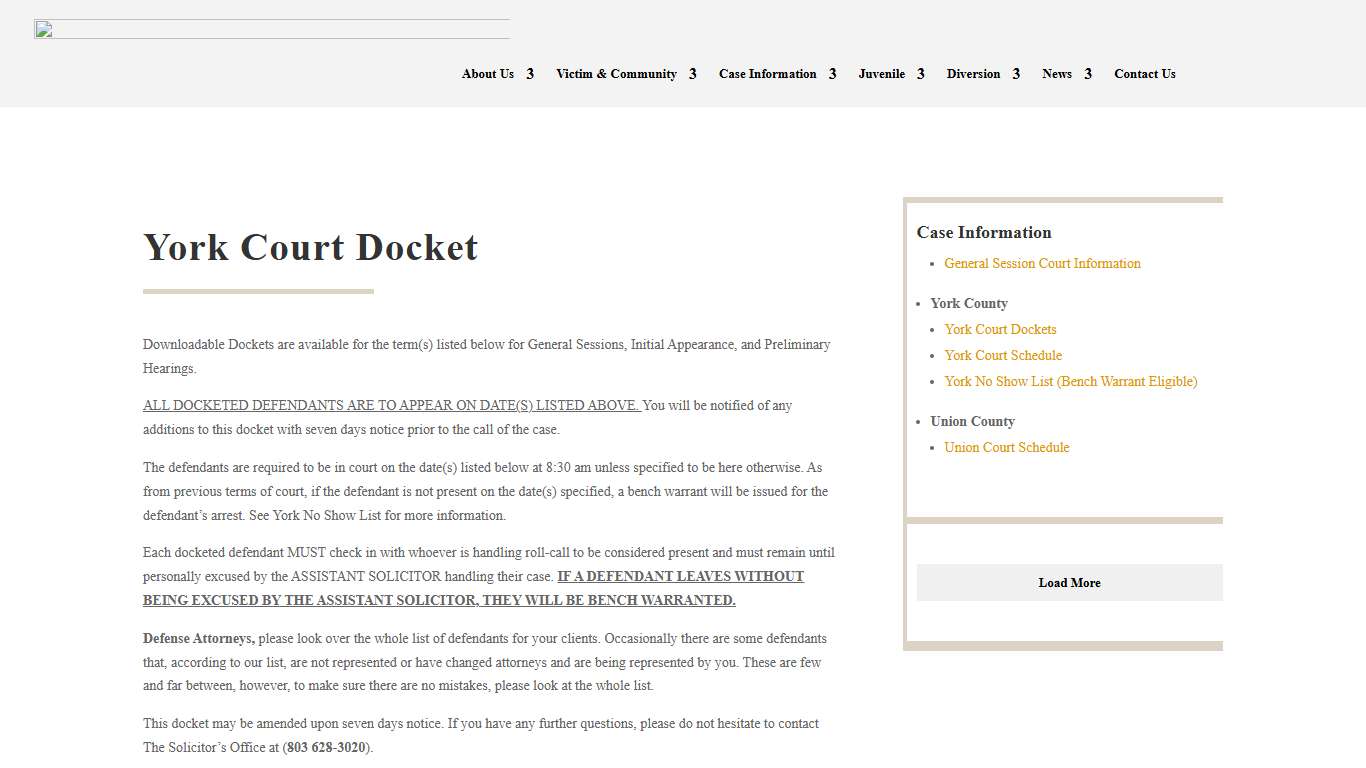Open the Contact Us page
The height and width of the screenshot is (768, 1366).
(1144, 74)
